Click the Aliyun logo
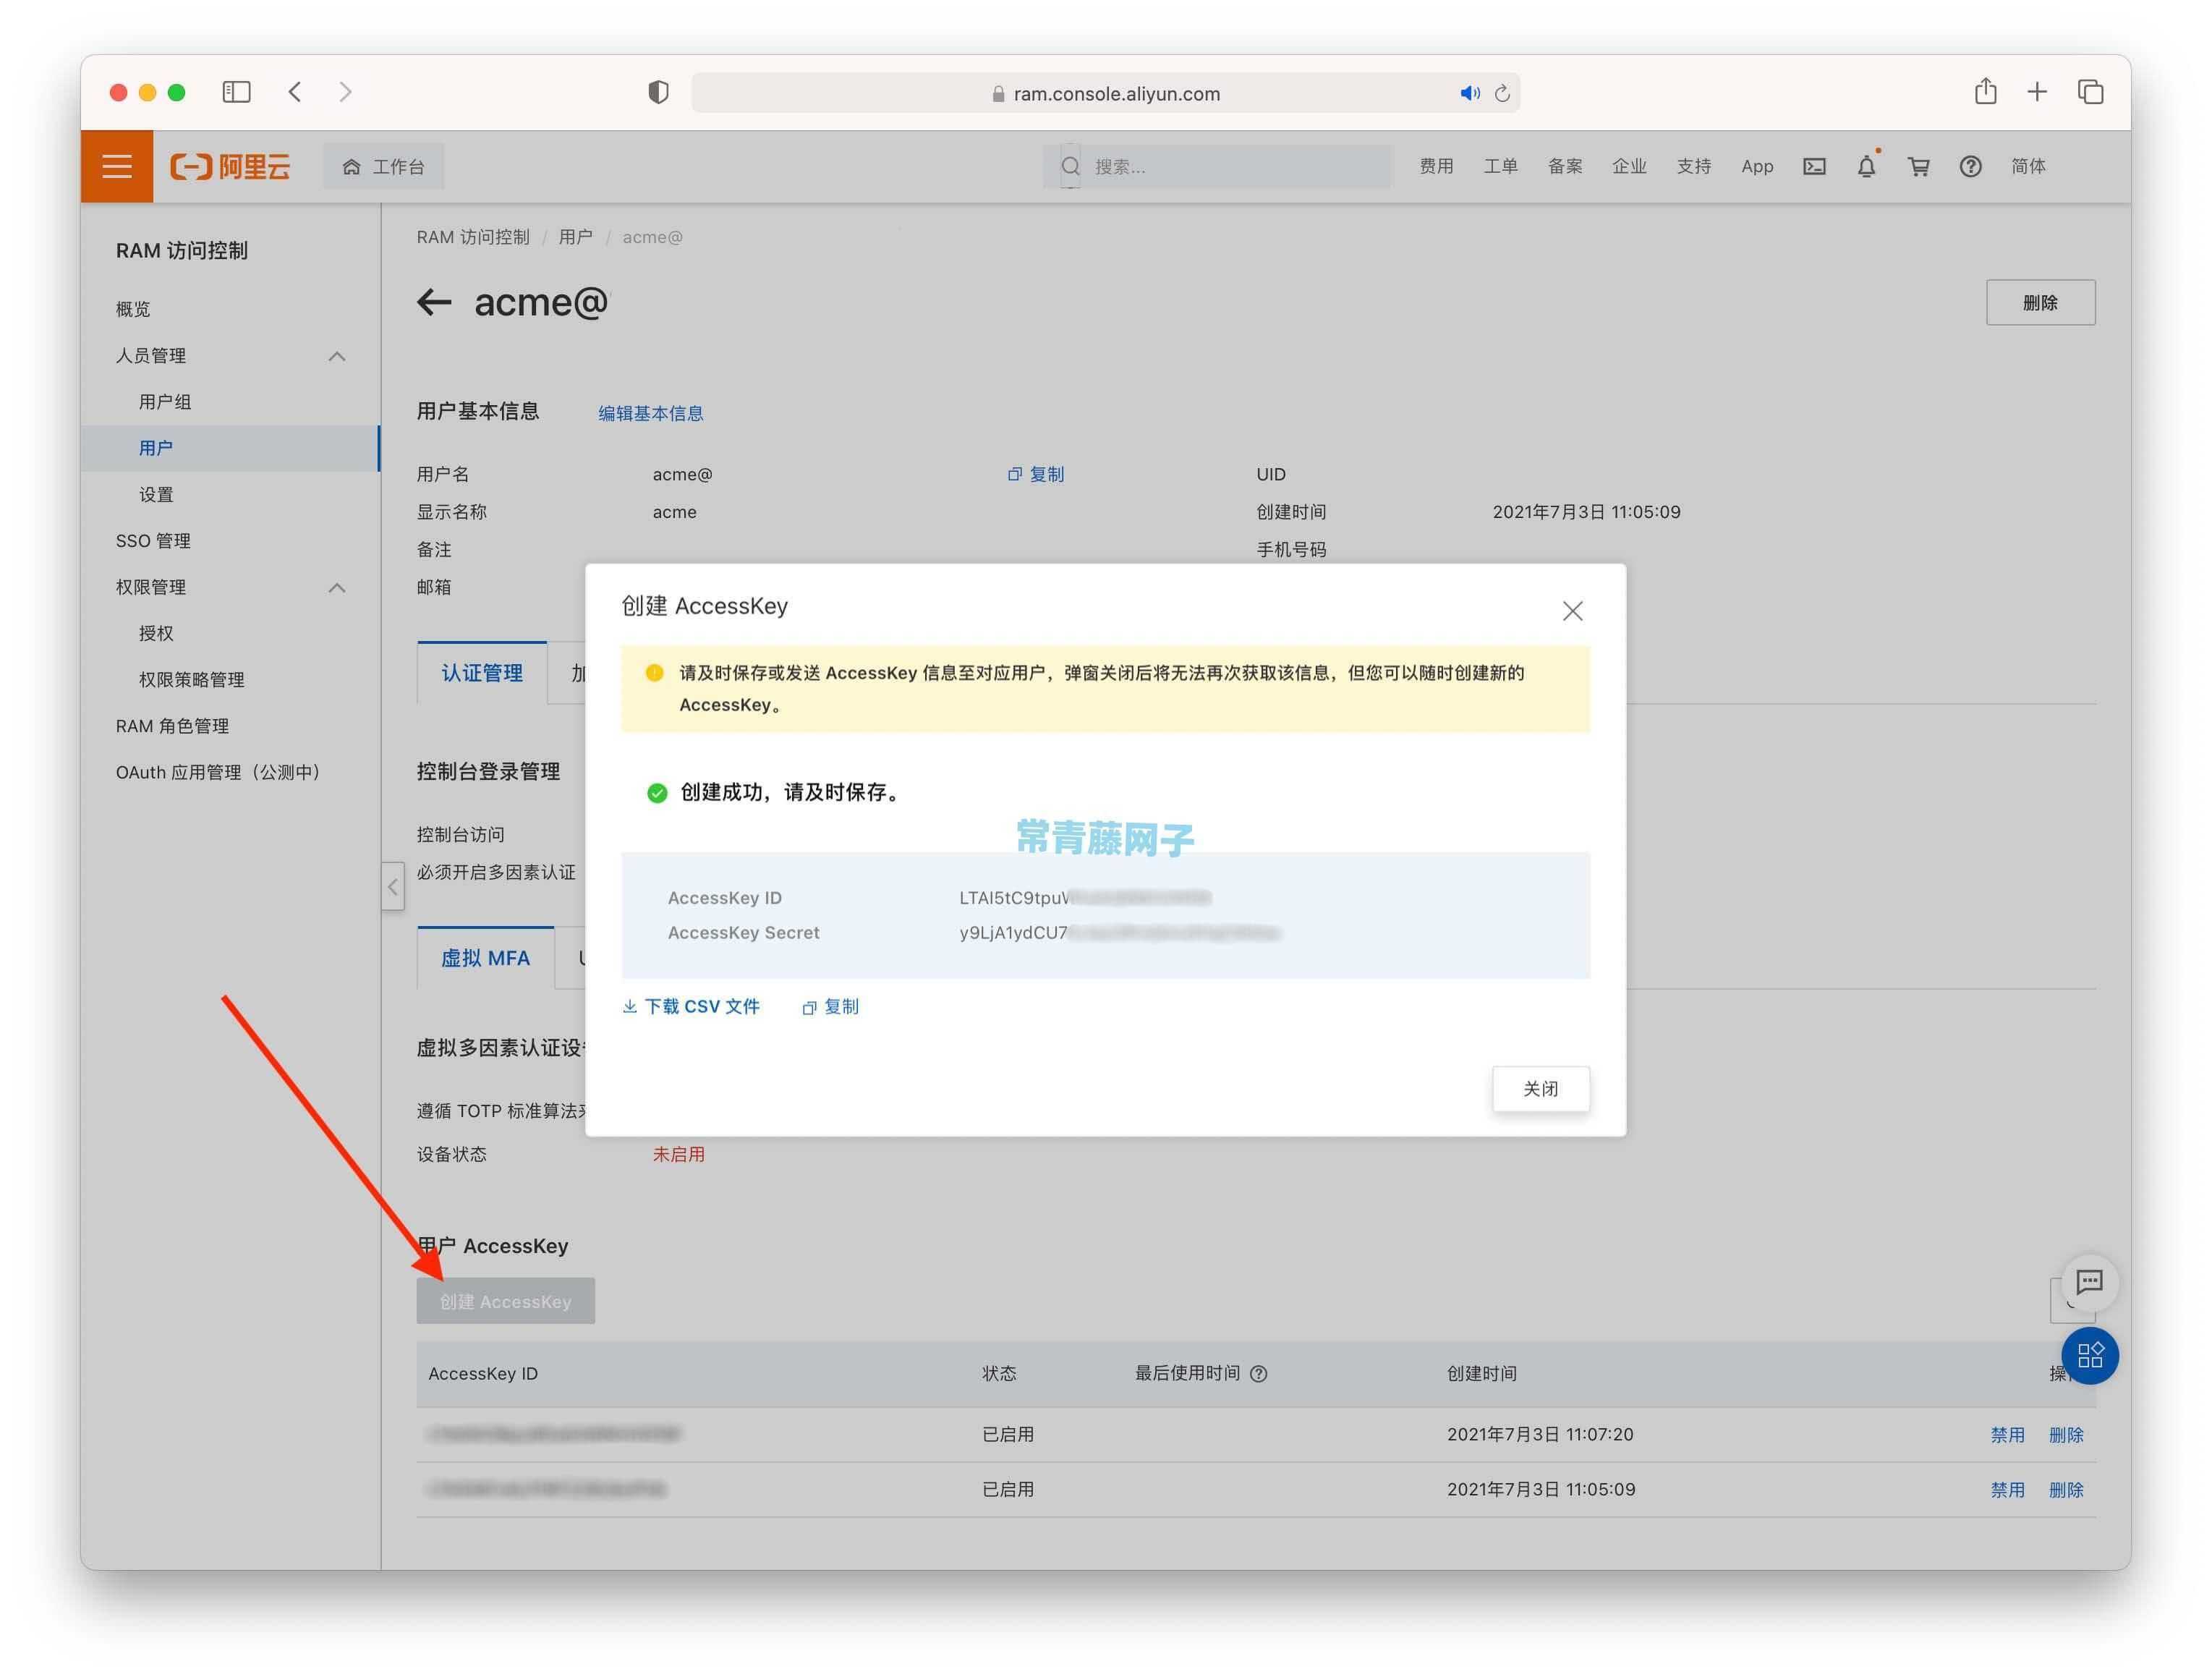 click(230, 166)
